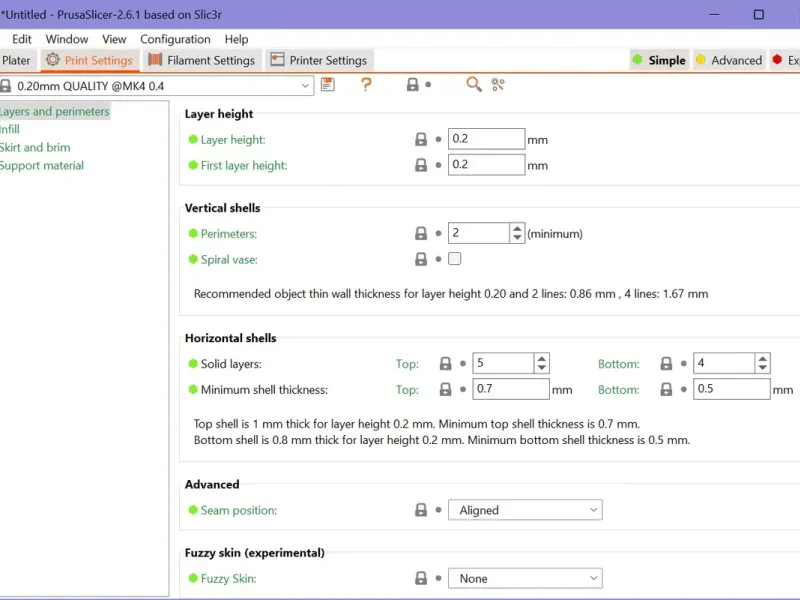The image size is (800, 600).
Task: Click the Fuzzy Skin label
Action: point(228,579)
